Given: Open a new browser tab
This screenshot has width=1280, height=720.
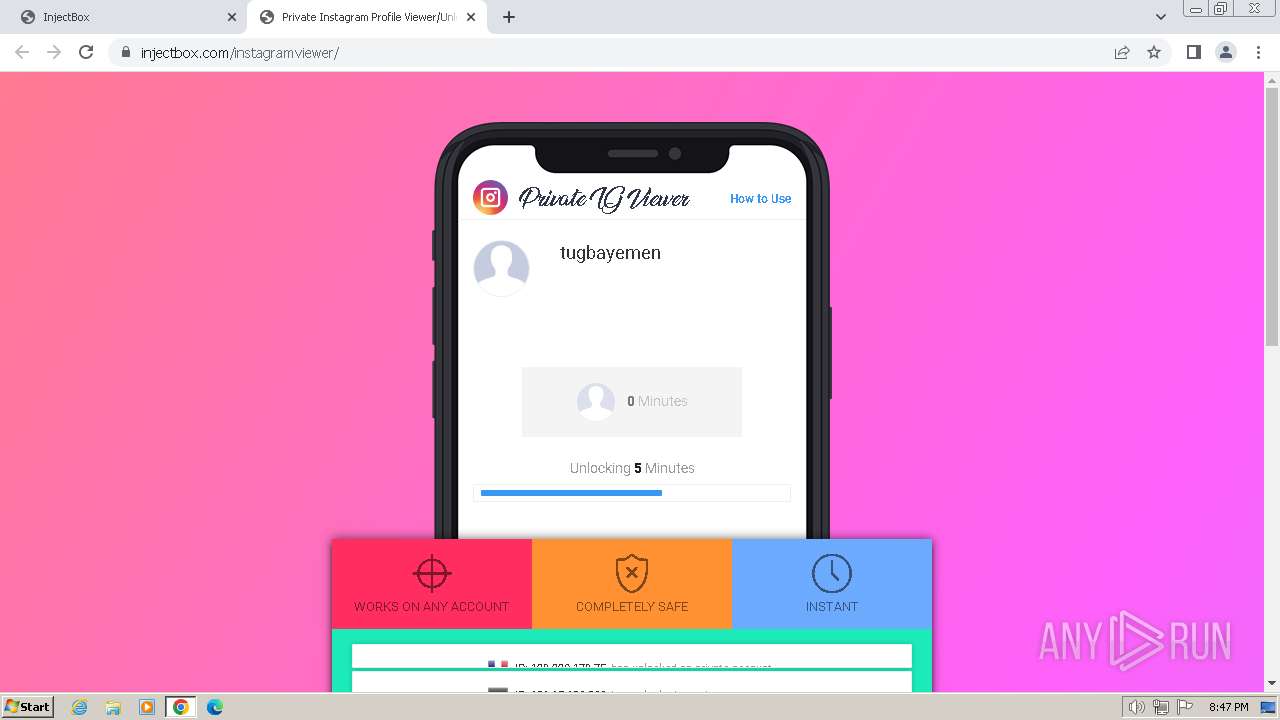Looking at the screenshot, I should tap(509, 17).
